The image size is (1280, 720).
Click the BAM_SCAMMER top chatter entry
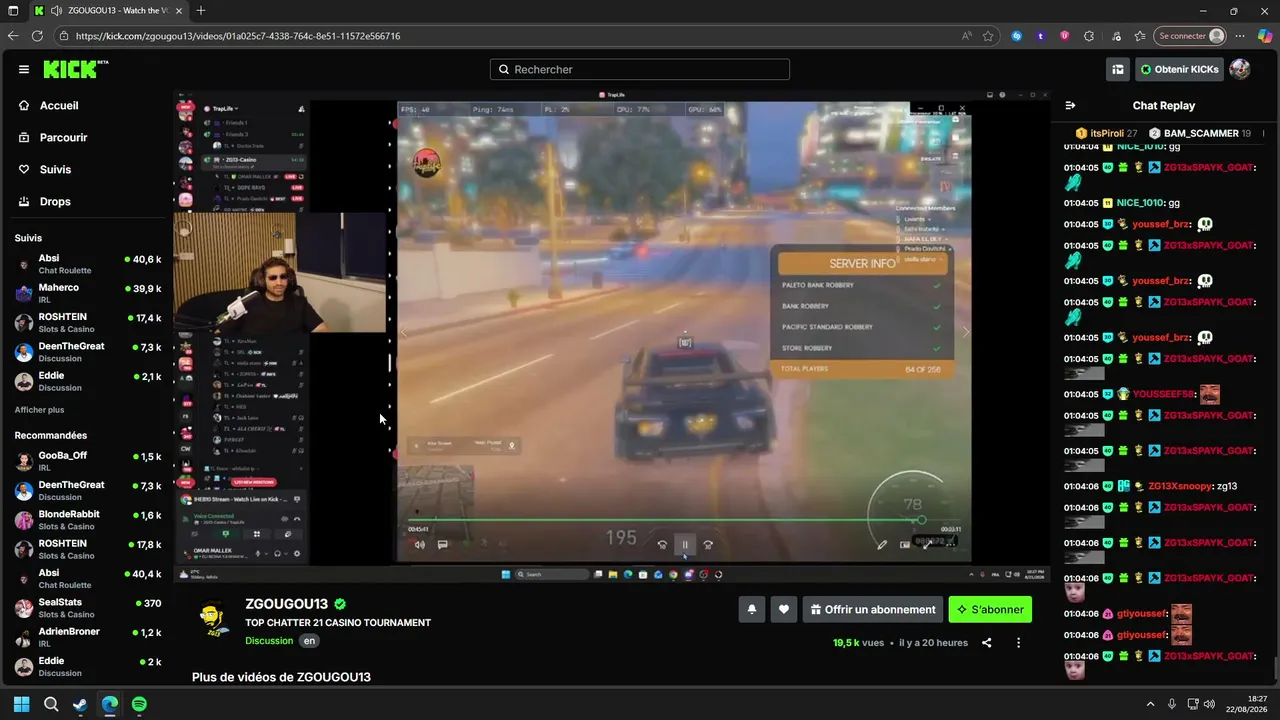click(x=1200, y=133)
